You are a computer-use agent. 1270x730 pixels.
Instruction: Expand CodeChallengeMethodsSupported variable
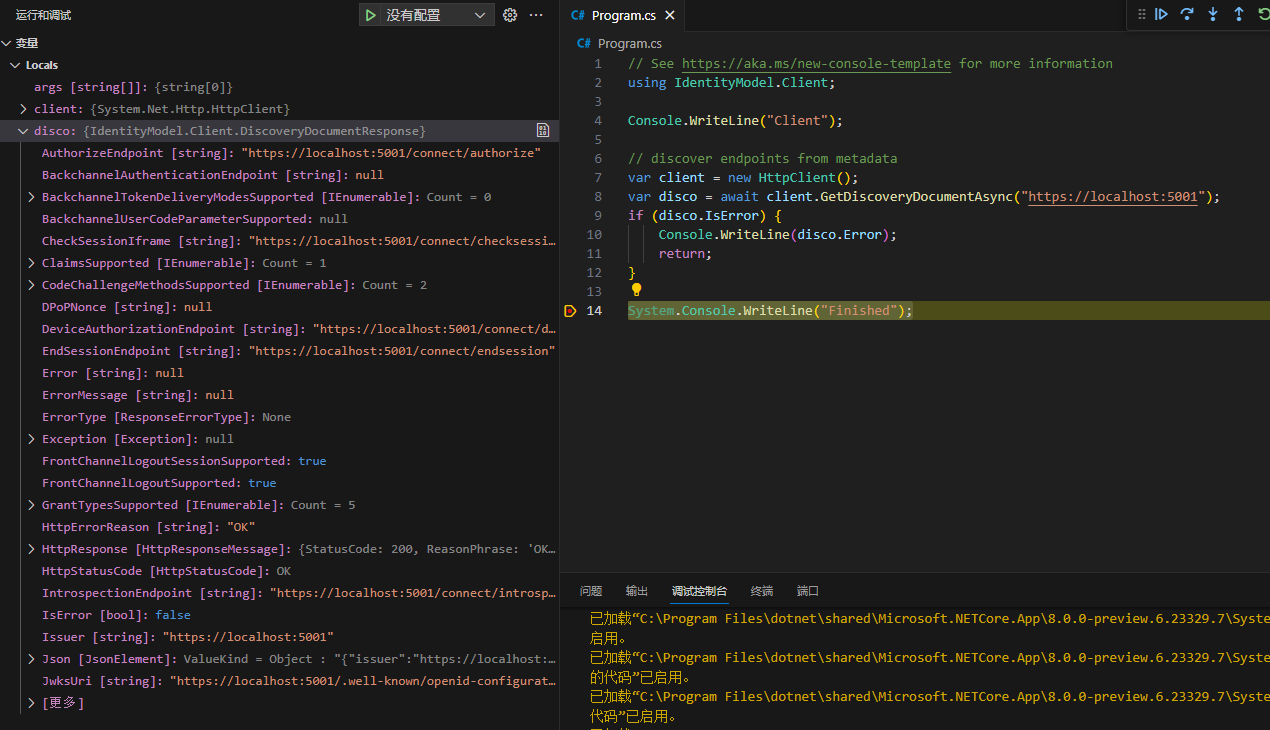(x=32, y=285)
